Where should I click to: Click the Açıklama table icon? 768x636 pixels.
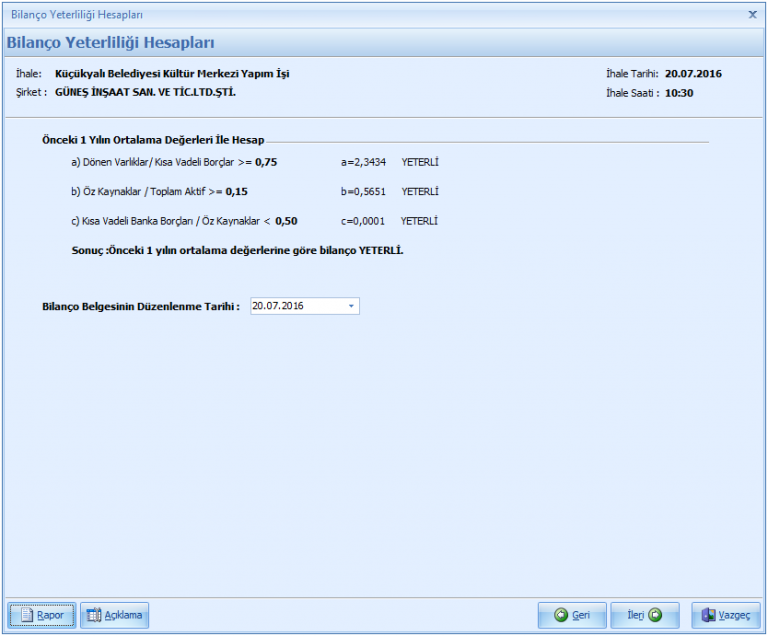click(95, 615)
